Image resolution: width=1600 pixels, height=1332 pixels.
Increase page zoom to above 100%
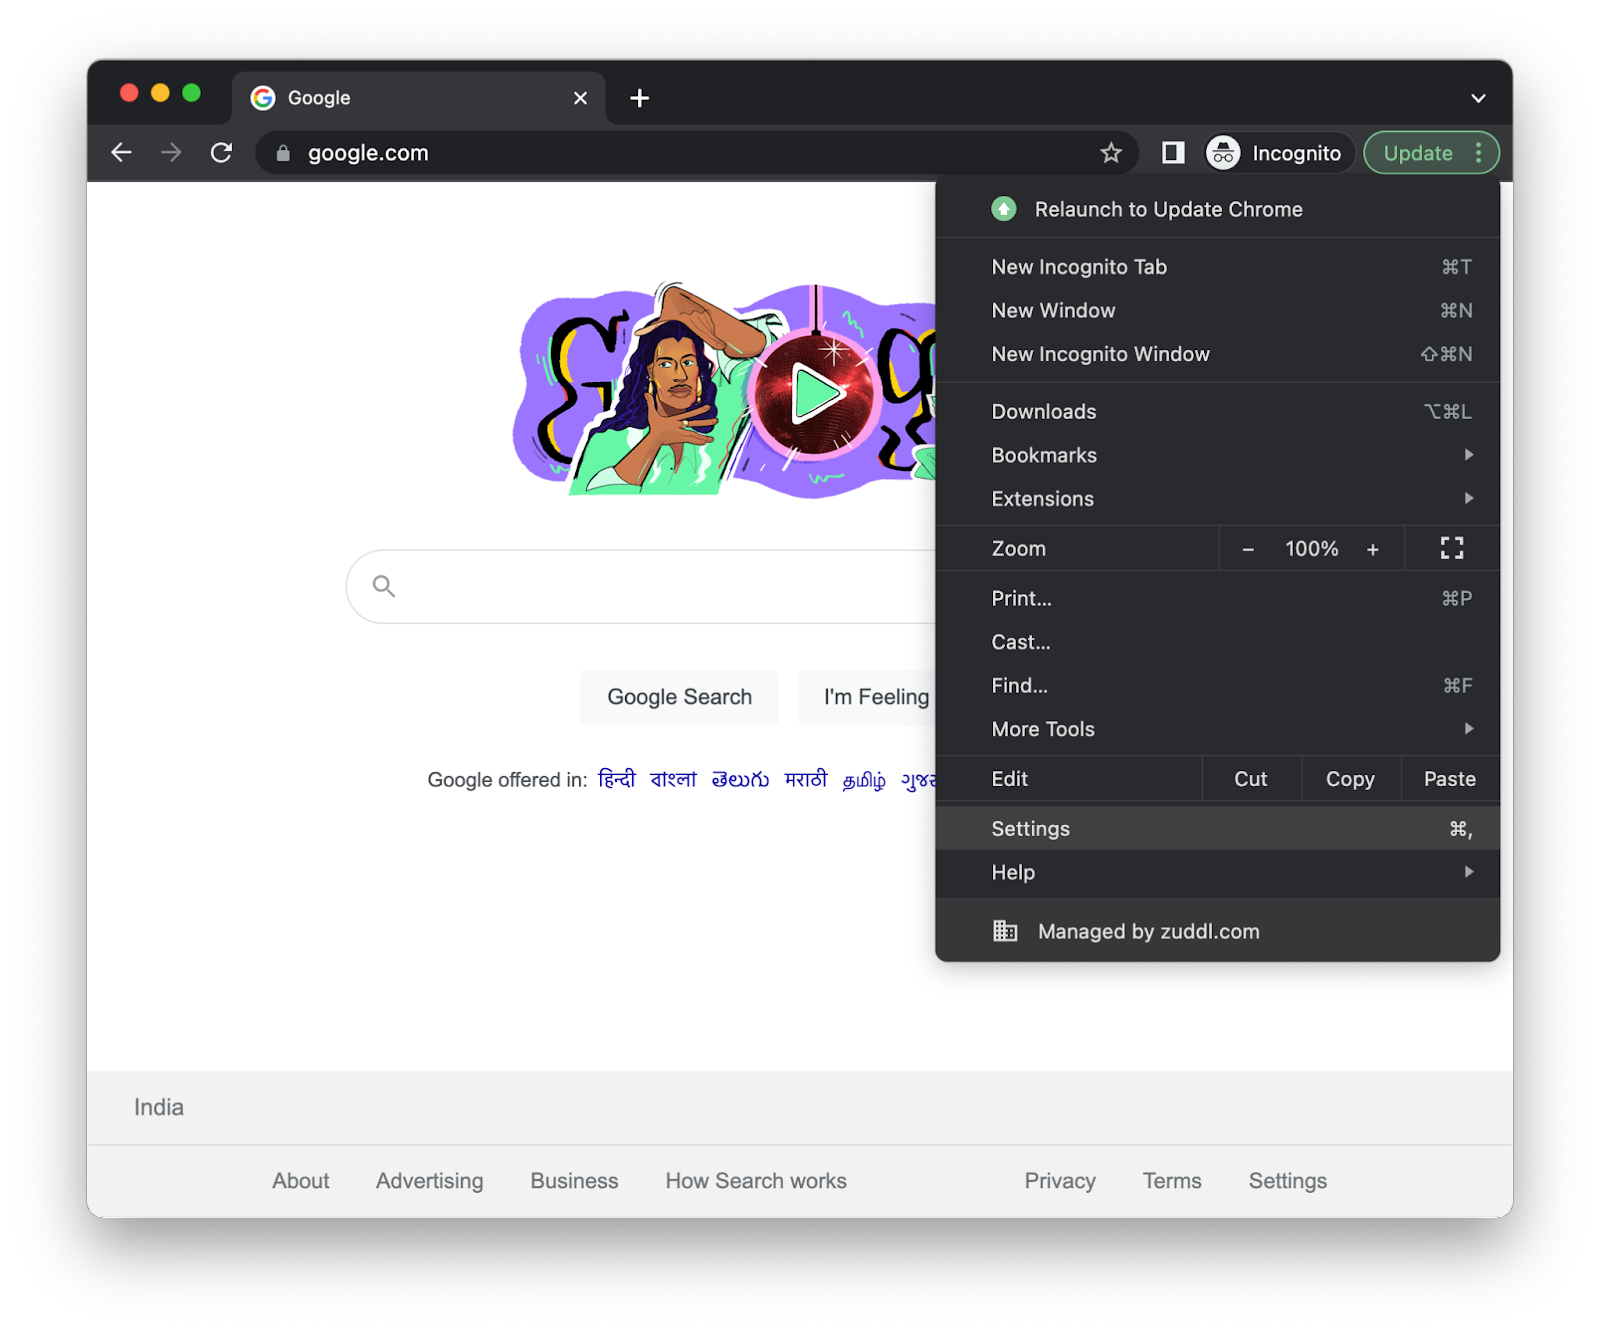pos(1373,548)
